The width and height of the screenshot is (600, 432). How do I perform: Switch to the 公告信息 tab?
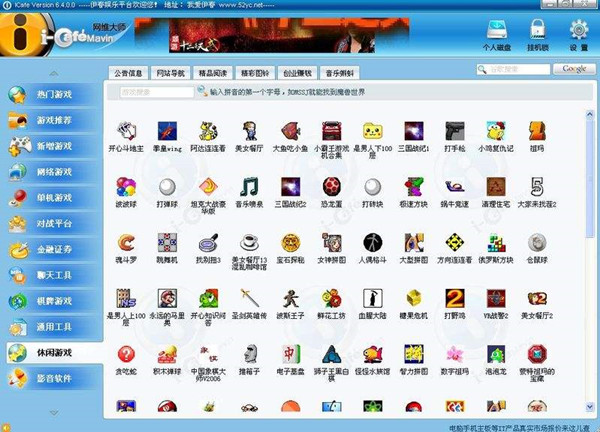[x=128, y=73]
